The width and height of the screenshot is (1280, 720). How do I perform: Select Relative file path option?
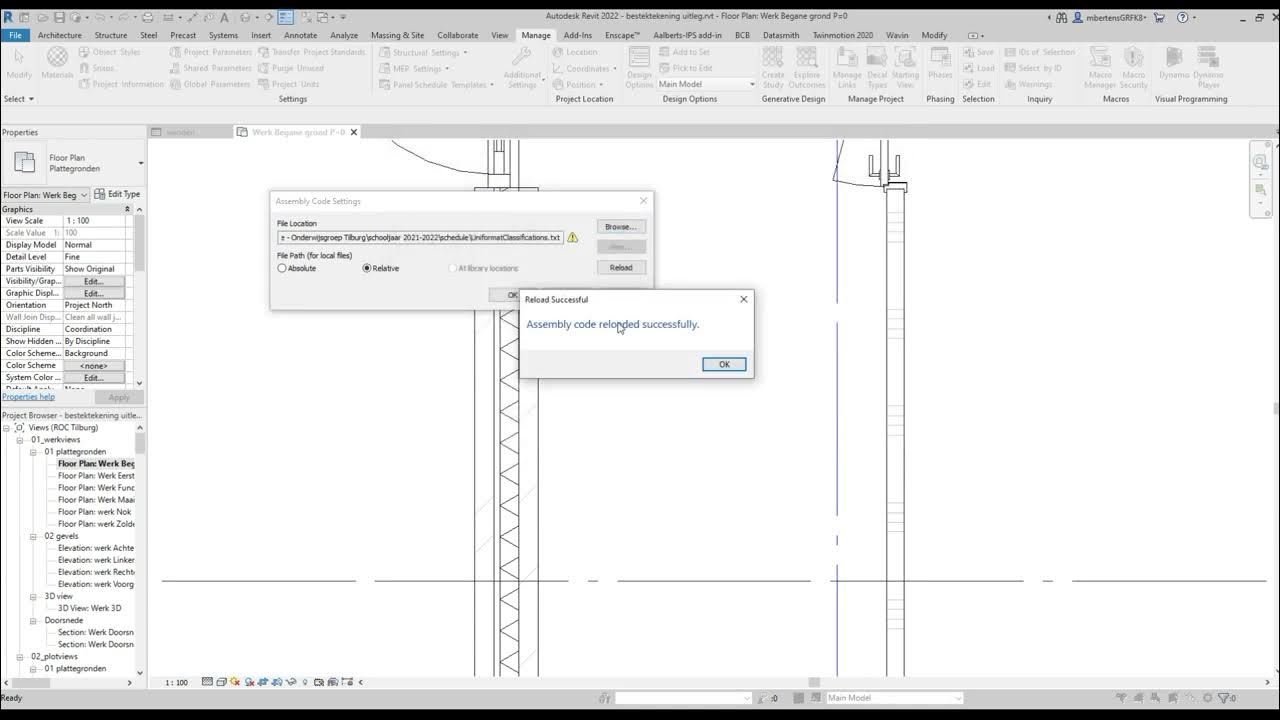381,268
